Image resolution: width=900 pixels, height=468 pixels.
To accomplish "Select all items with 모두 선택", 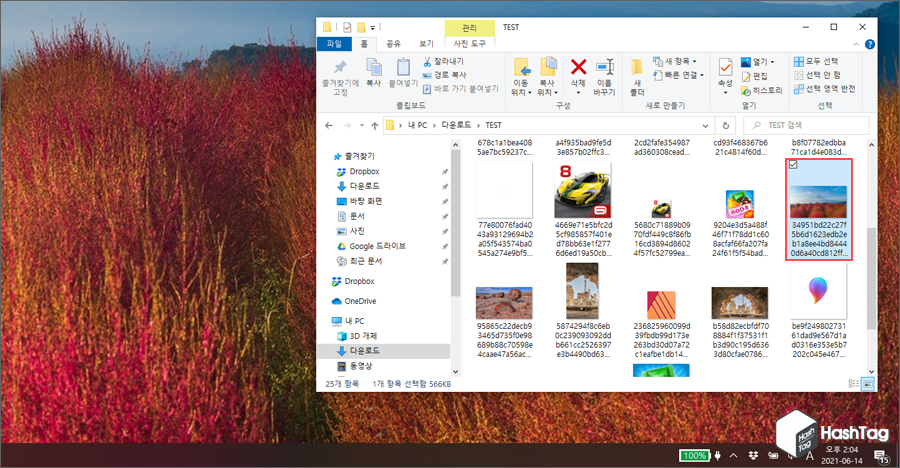I will point(816,61).
